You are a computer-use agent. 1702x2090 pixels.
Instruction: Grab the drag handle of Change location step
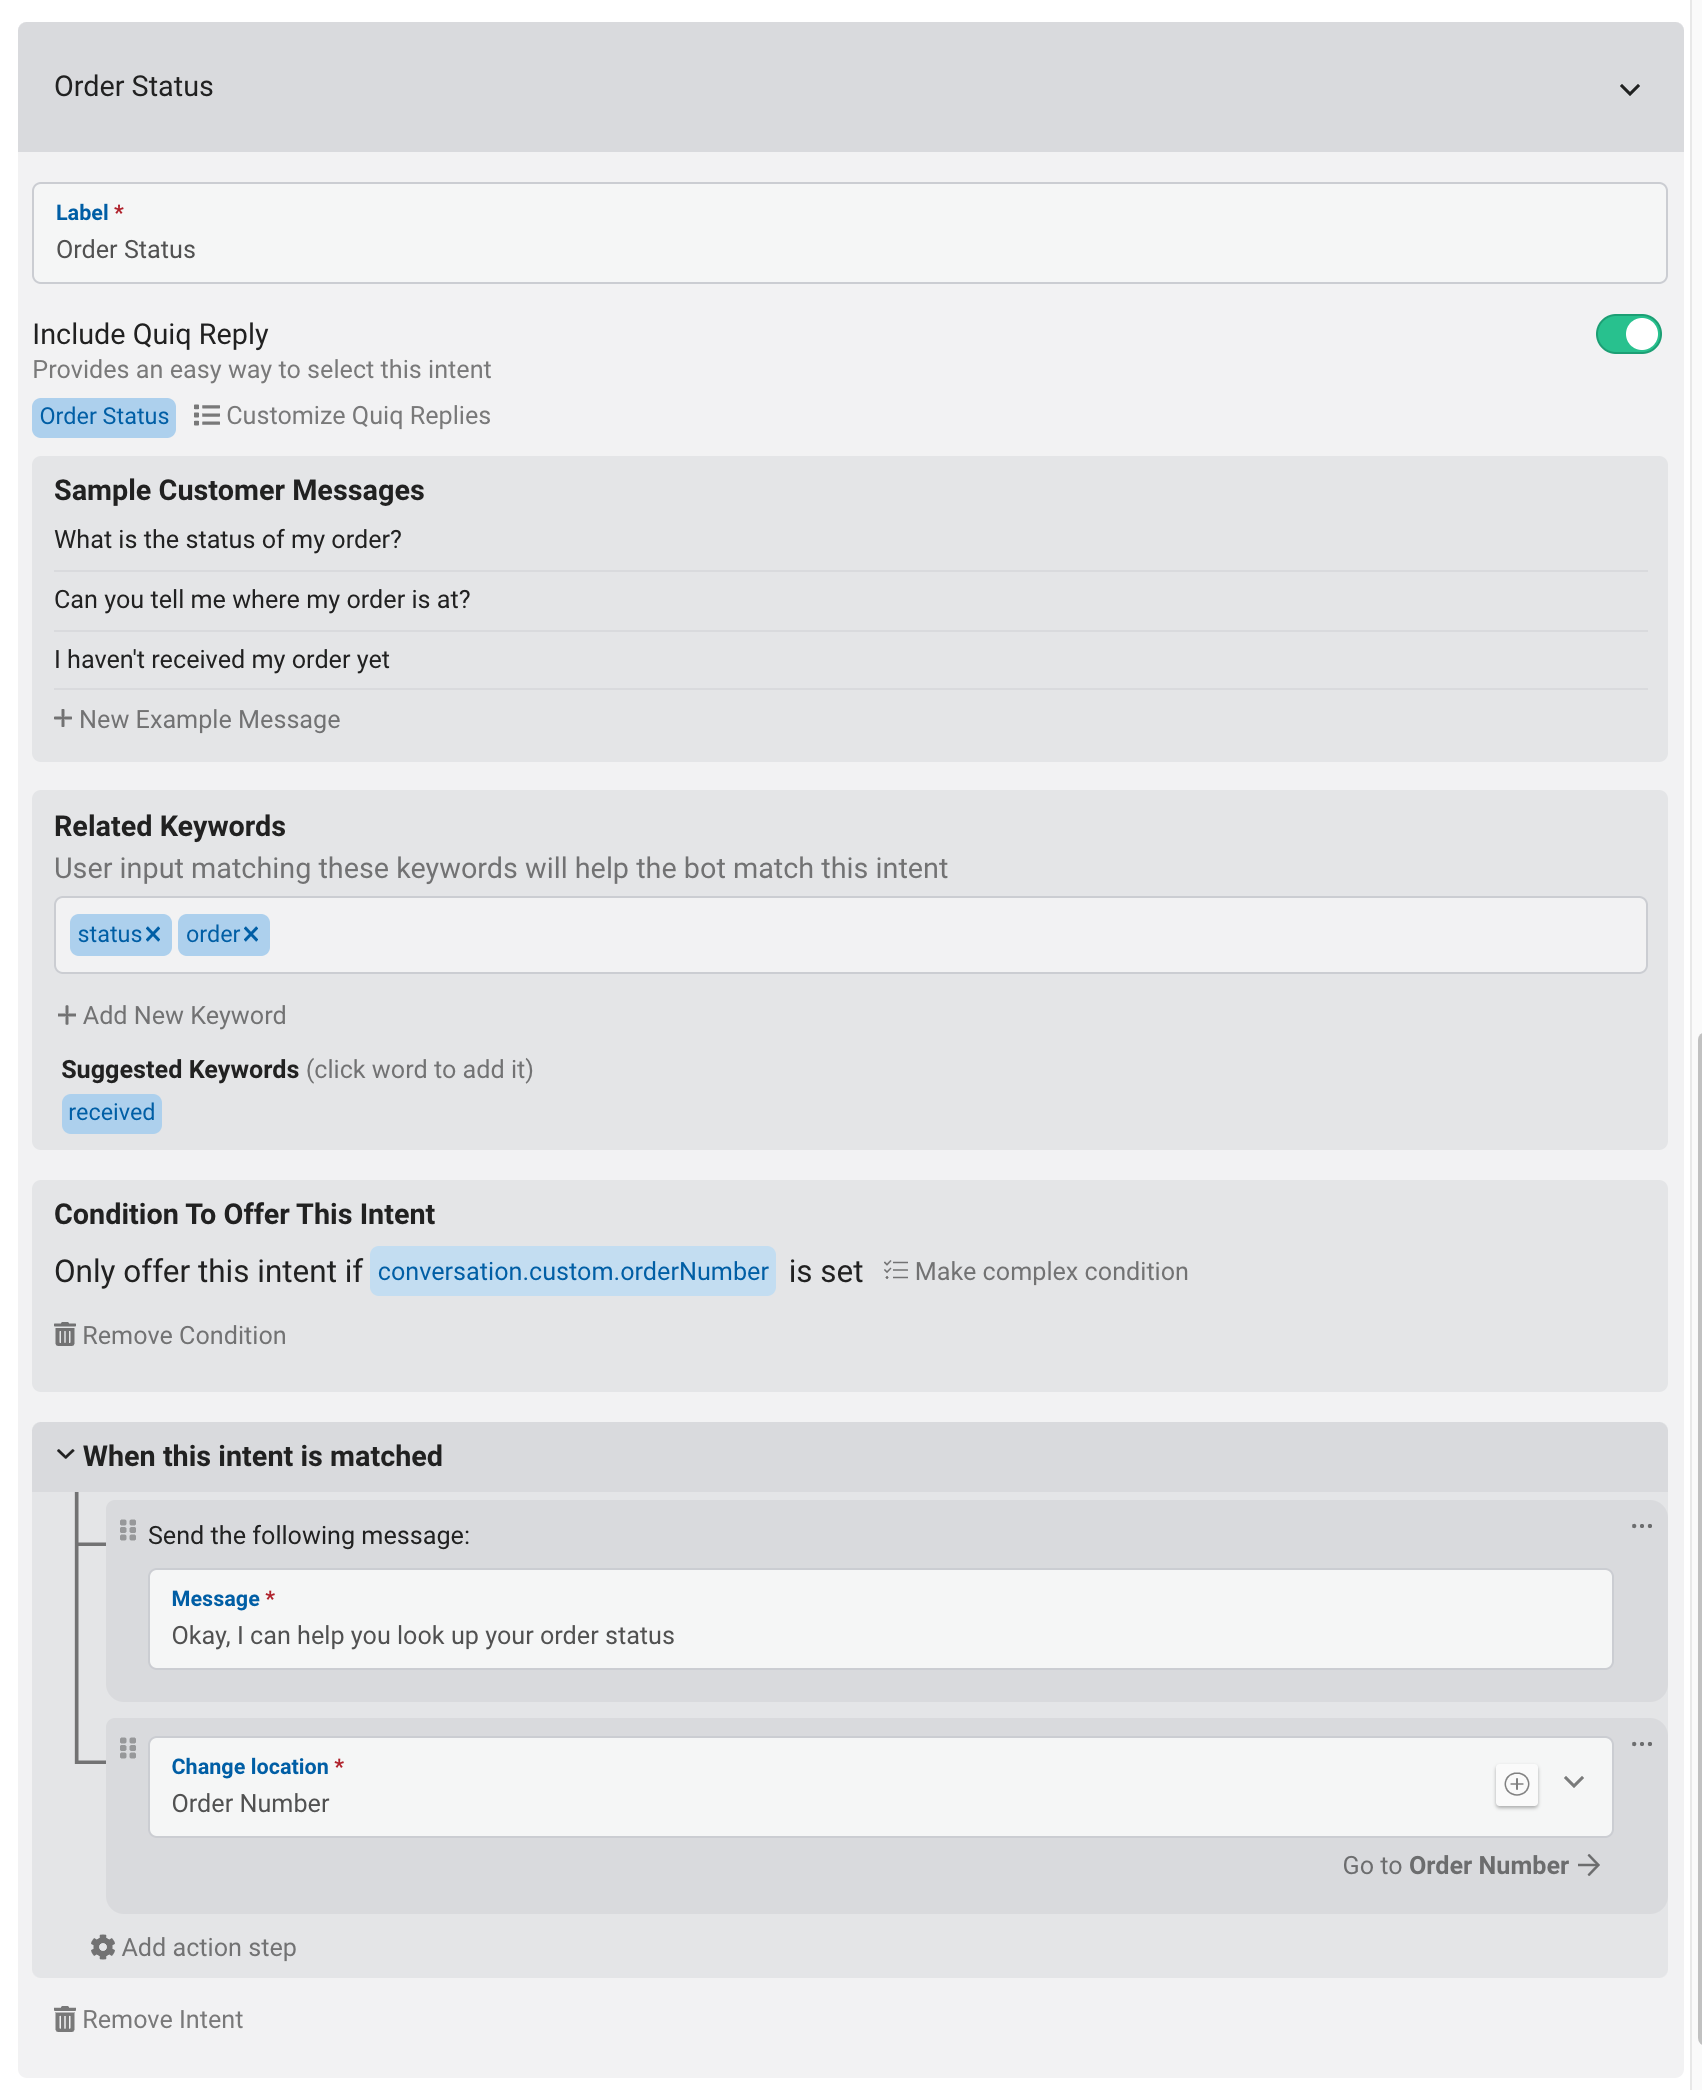point(128,1748)
